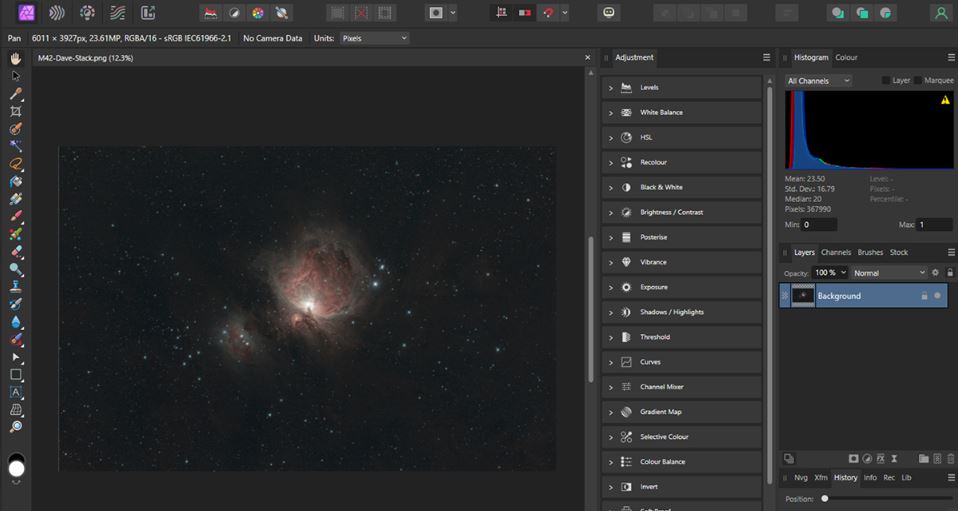Switch to the Tone Mapping persona

point(117,12)
